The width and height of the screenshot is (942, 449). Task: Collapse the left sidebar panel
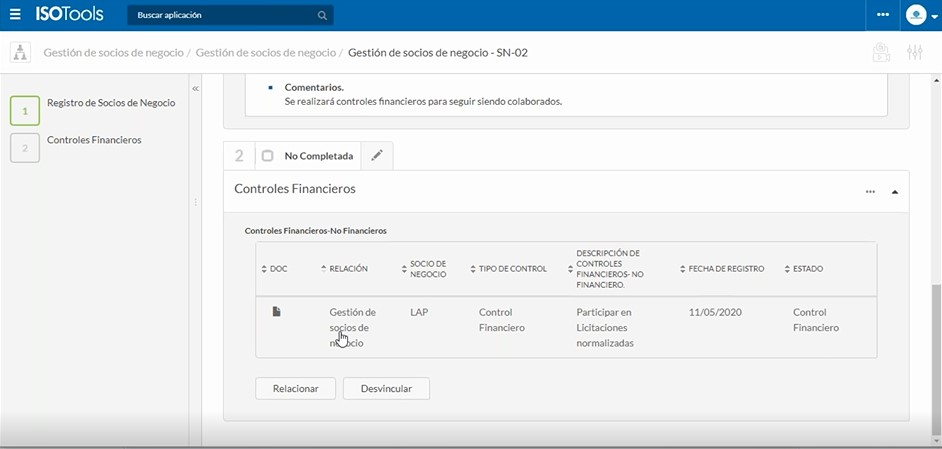[195, 89]
